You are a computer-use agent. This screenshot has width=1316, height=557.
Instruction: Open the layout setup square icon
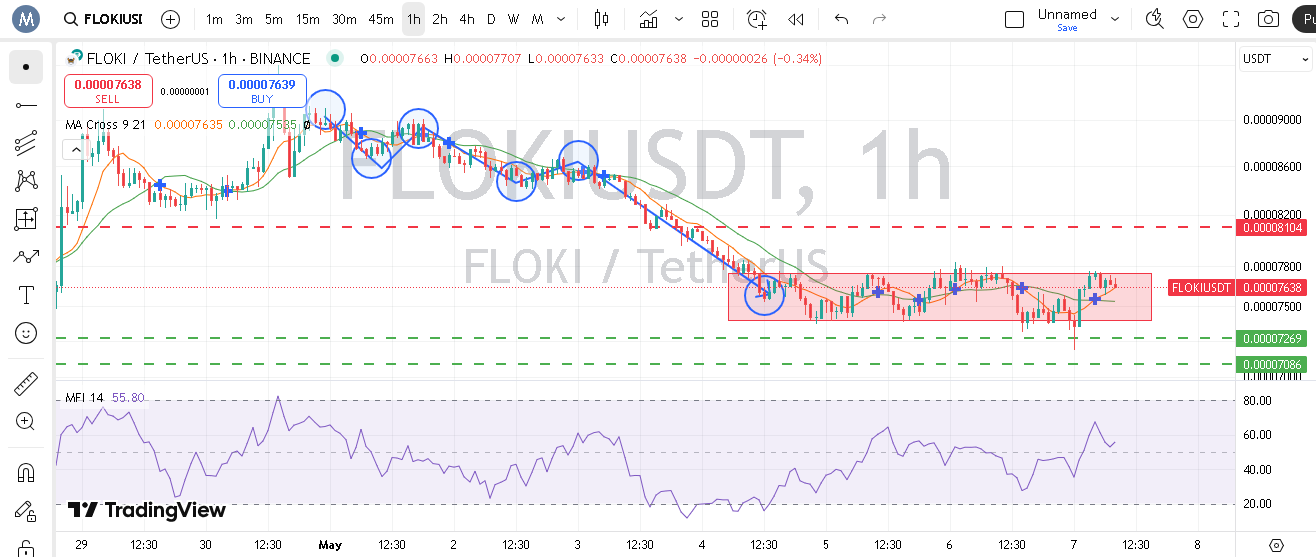tap(1015, 19)
